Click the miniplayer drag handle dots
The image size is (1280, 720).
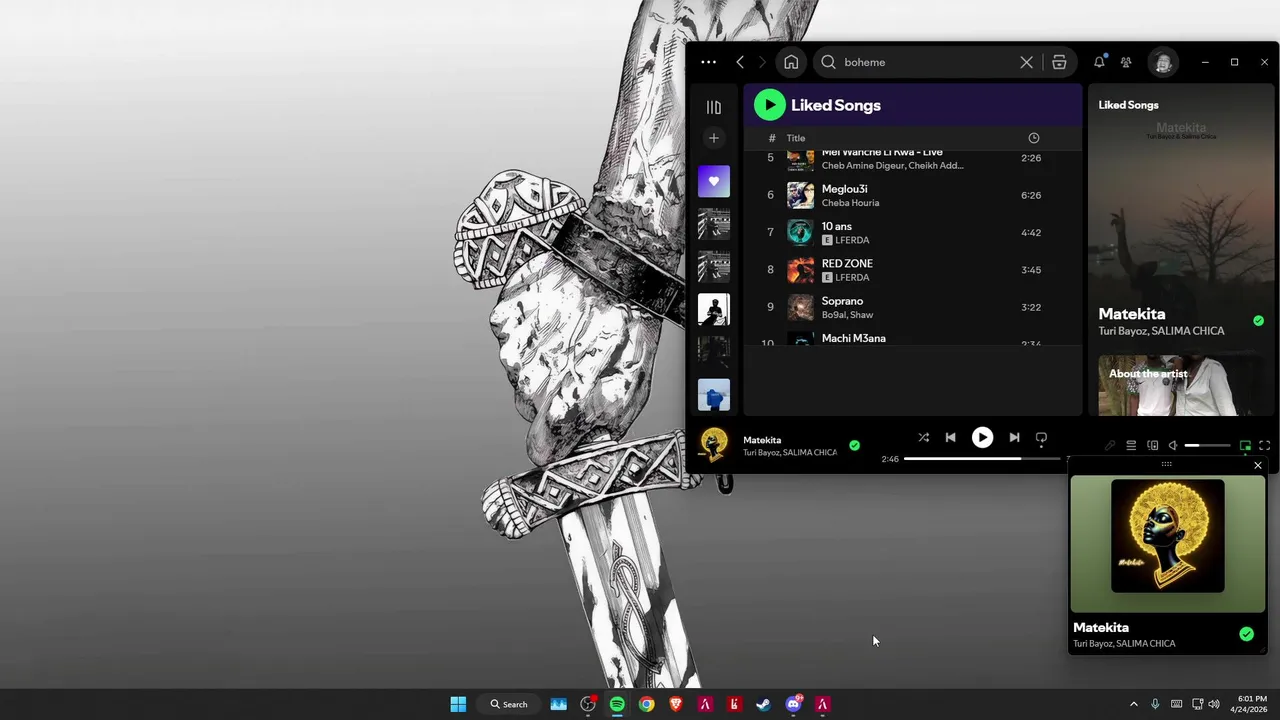[1166, 464]
